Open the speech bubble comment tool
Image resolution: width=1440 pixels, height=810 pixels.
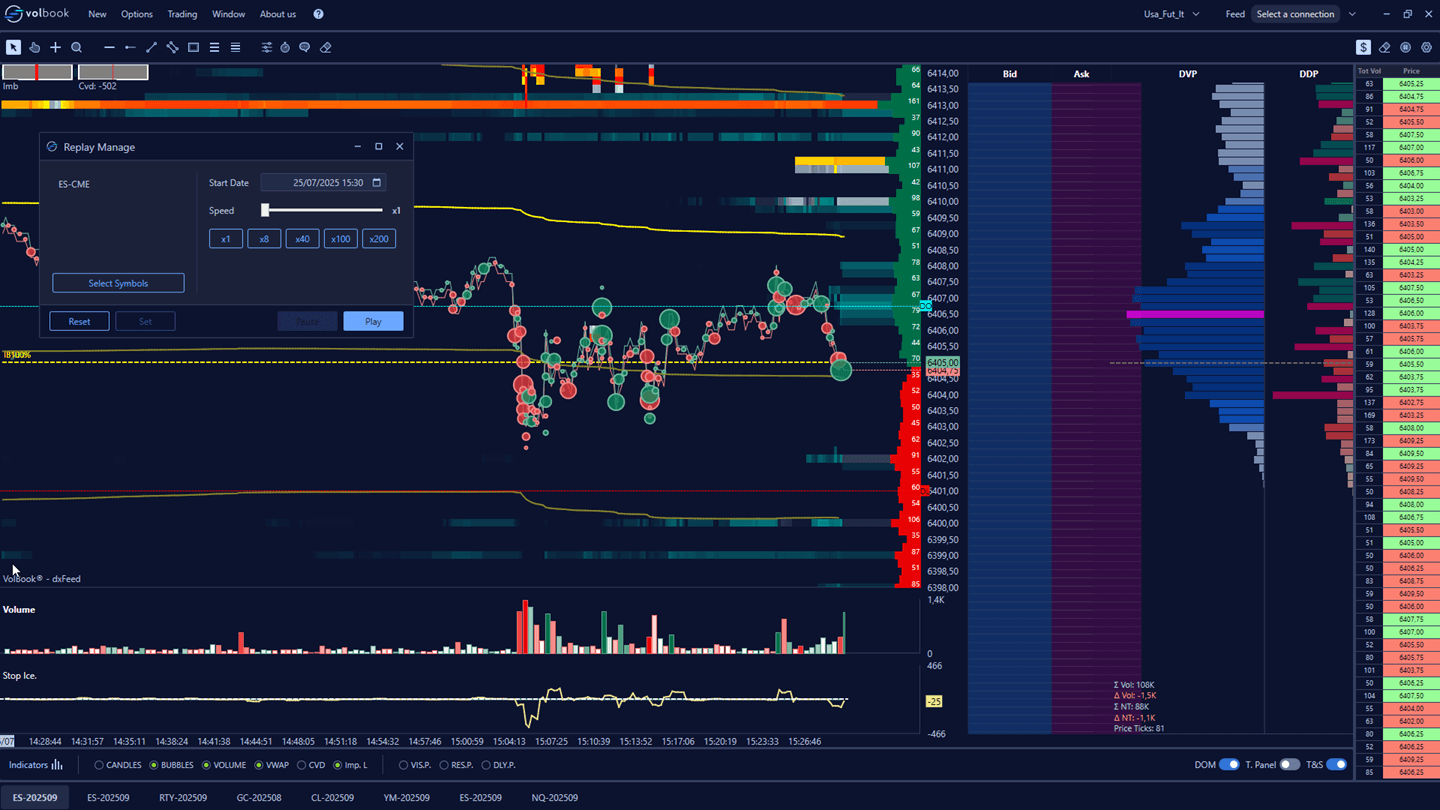click(305, 47)
